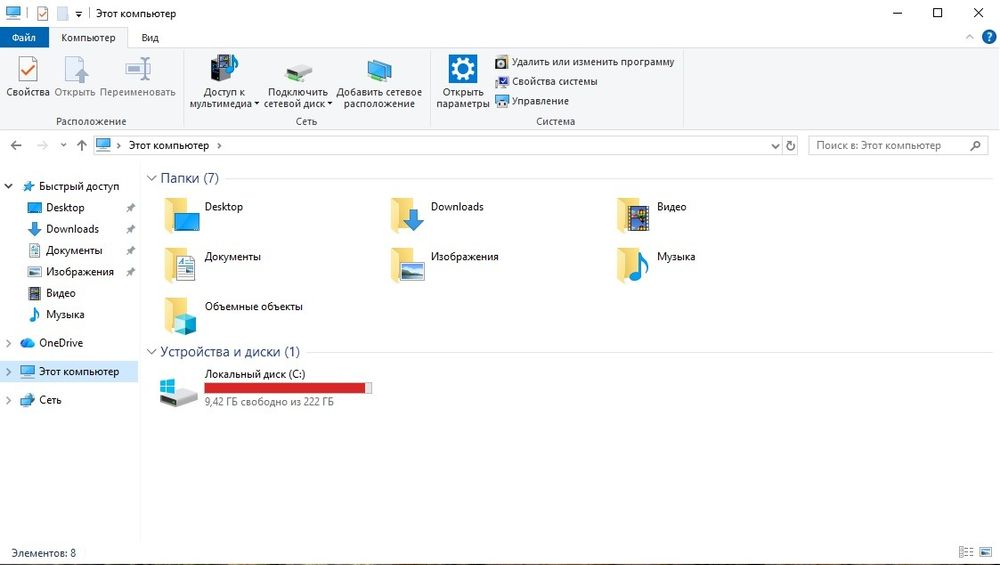Click the pin icon next to Desktop
Screen dimensions: 1000x565
(131, 207)
